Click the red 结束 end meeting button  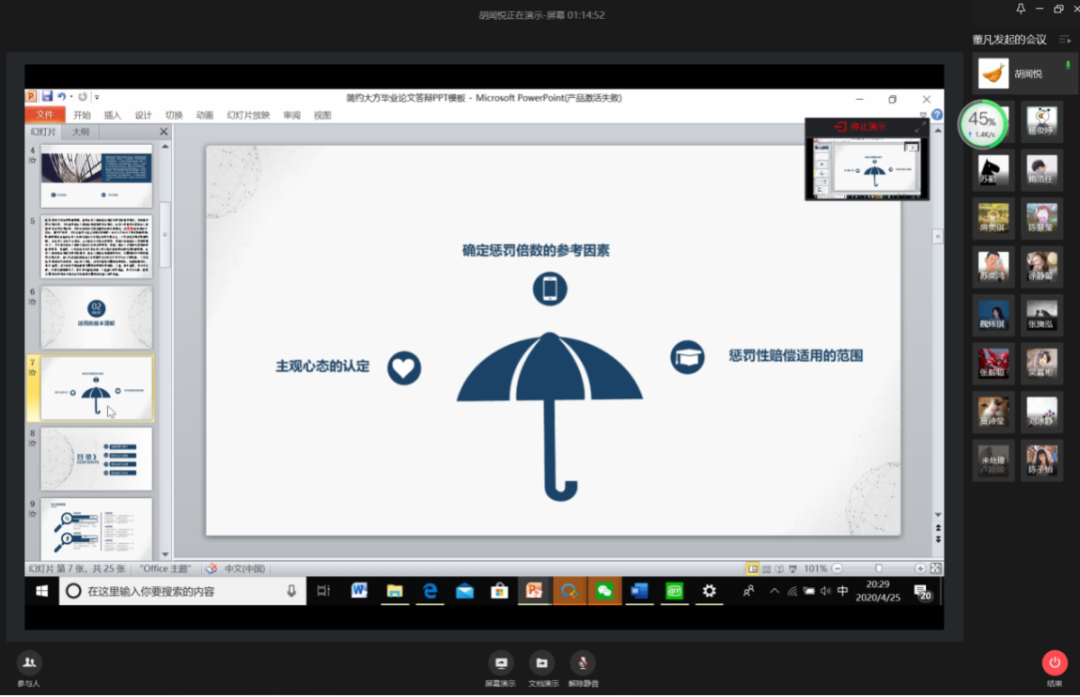(1054, 662)
